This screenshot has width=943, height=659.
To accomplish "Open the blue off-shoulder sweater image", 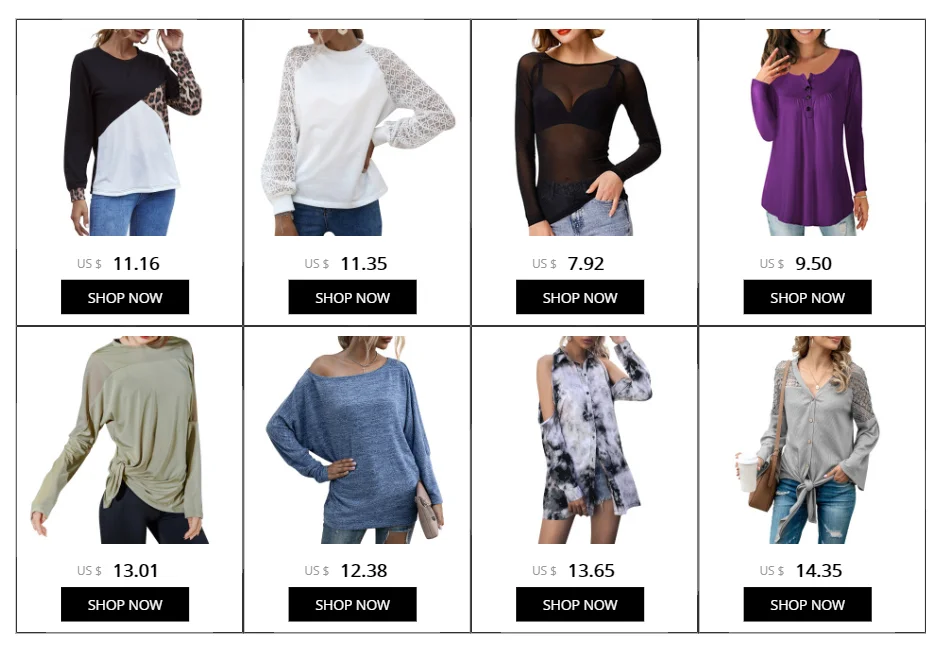I will [x=355, y=440].
